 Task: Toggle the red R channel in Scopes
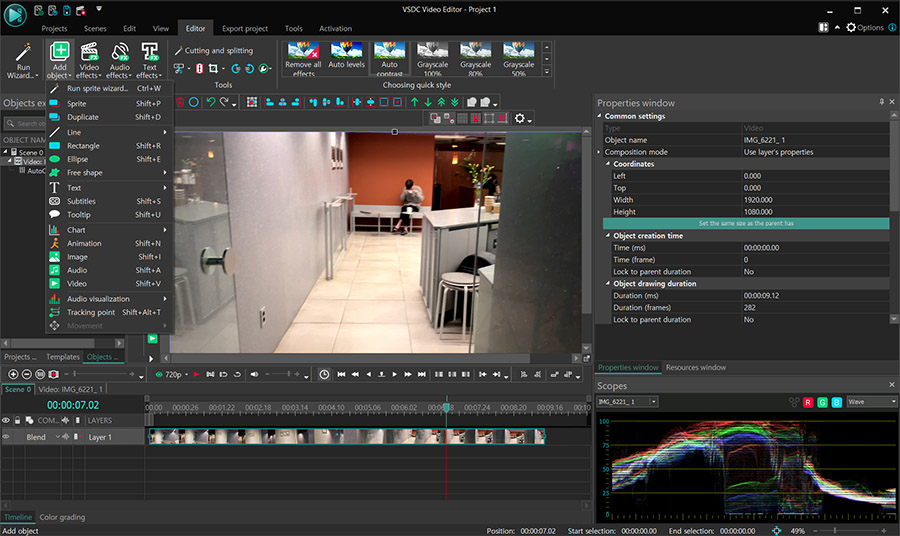[x=807, y=401]
